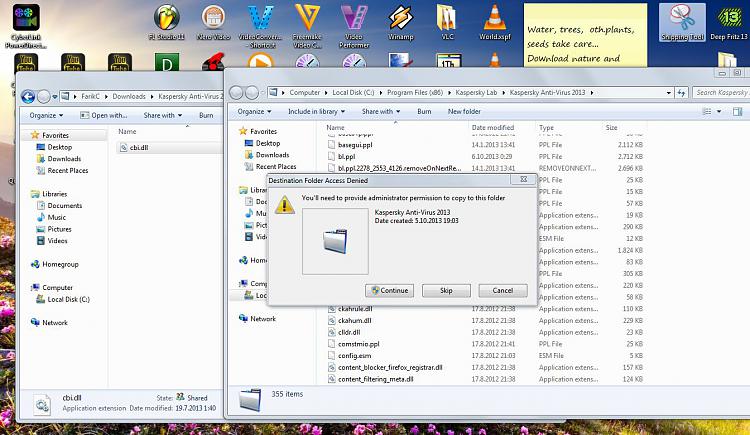The height and width of the screenshot is (435, 750).
Task: Open Organize menu in the Kaspersky folder window
Action: 254,111
